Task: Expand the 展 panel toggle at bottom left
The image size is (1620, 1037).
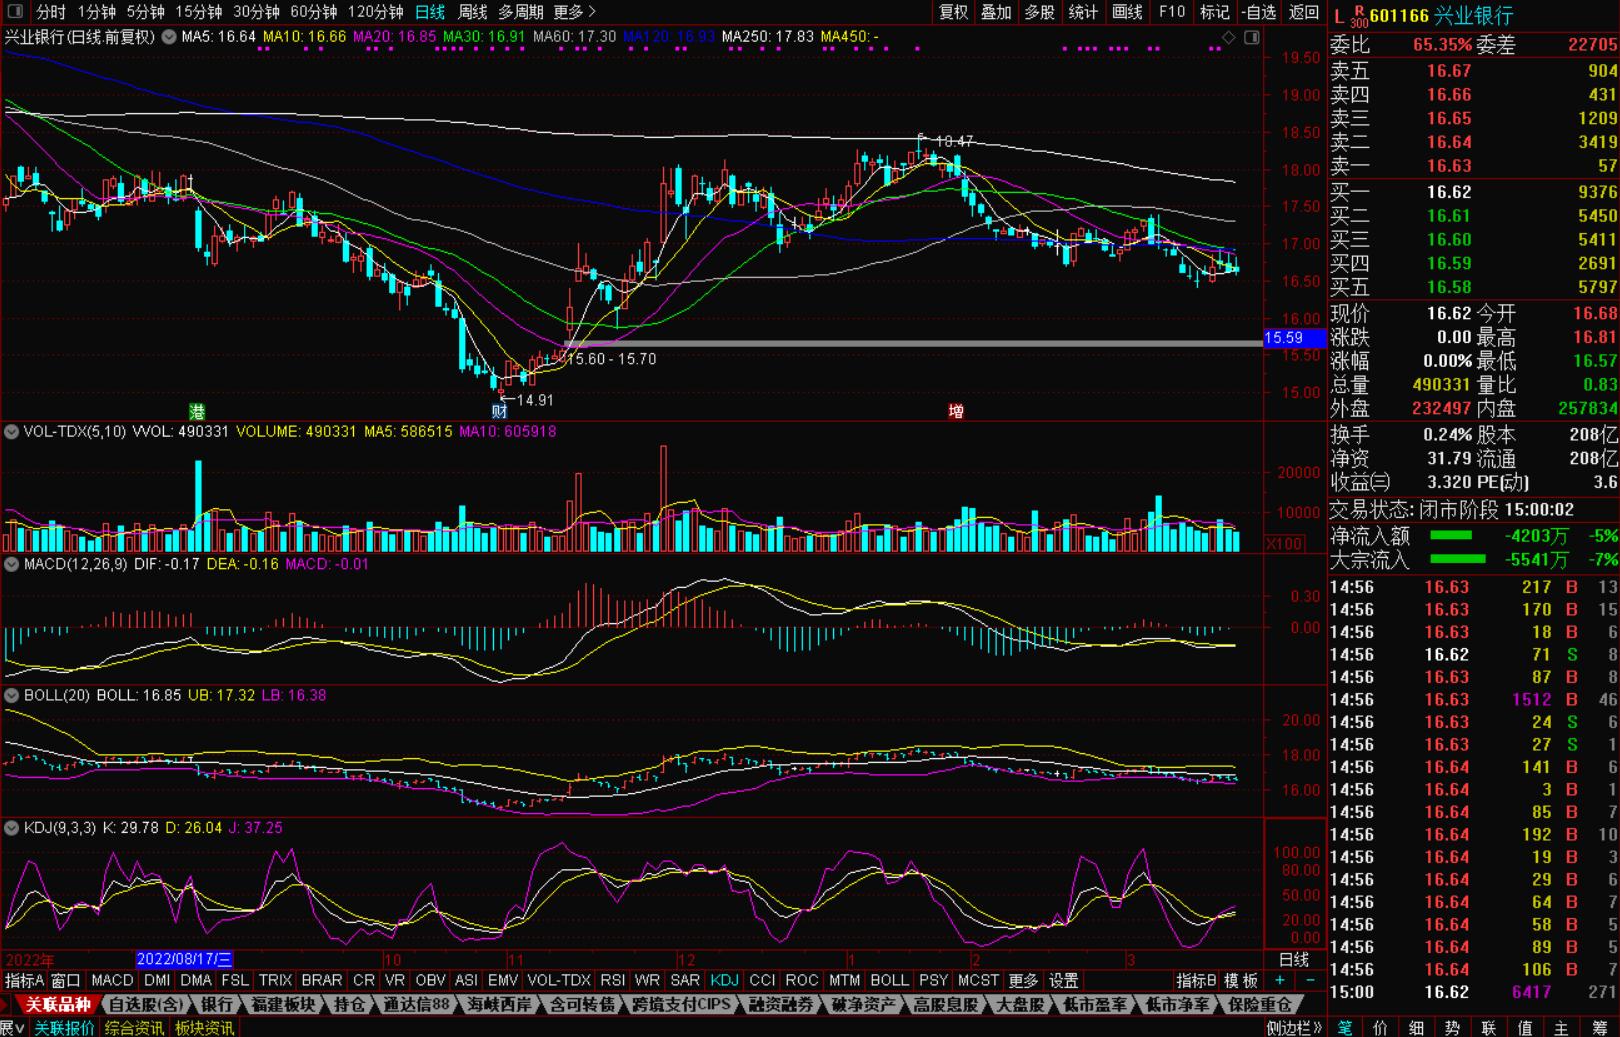Action: 11,1028
